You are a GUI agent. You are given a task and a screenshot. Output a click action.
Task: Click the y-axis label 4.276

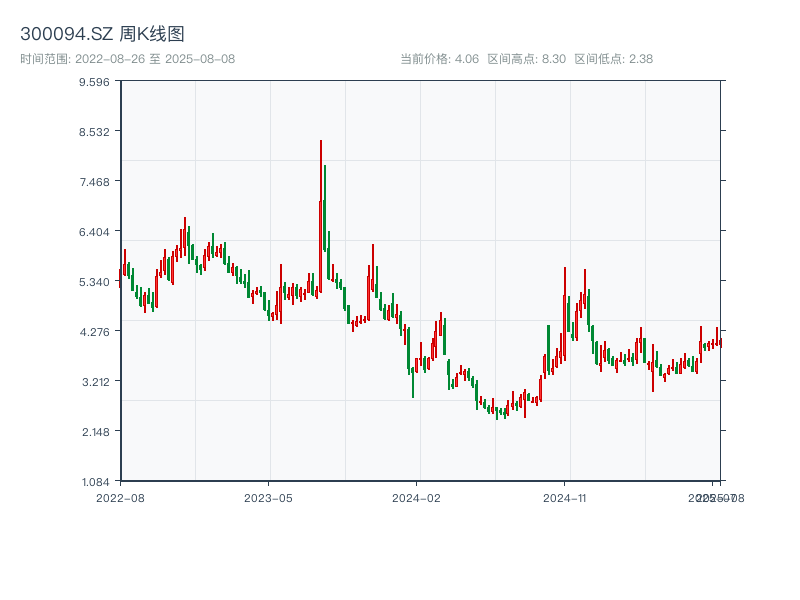pos(94,332)
